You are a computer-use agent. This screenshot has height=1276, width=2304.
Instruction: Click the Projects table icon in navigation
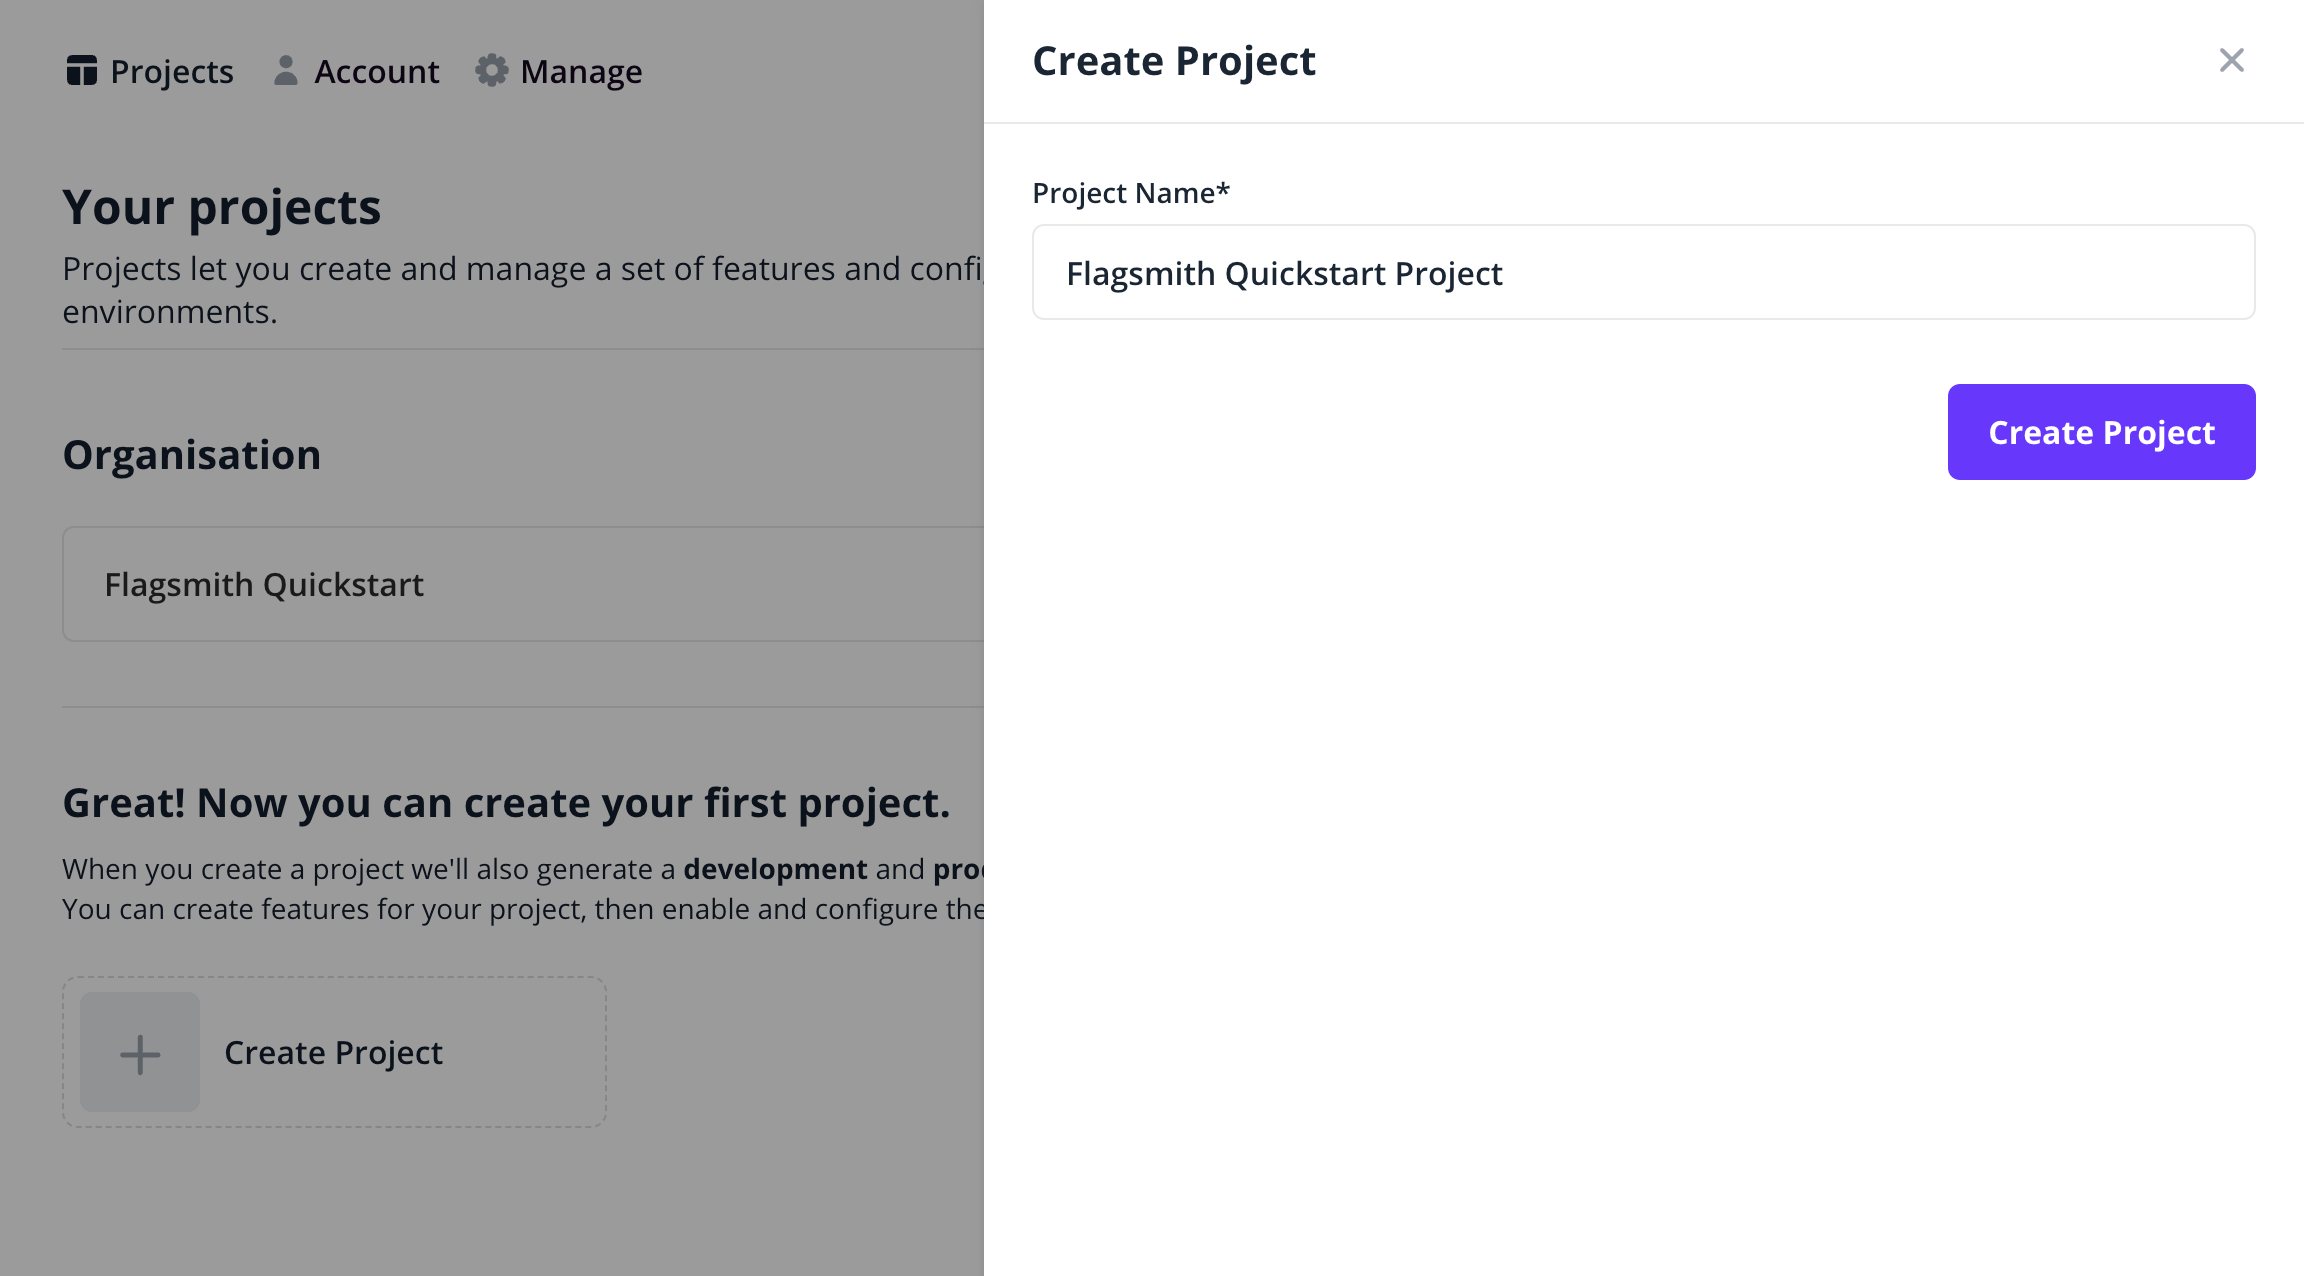pyautogui.click(x=81, y=71)
